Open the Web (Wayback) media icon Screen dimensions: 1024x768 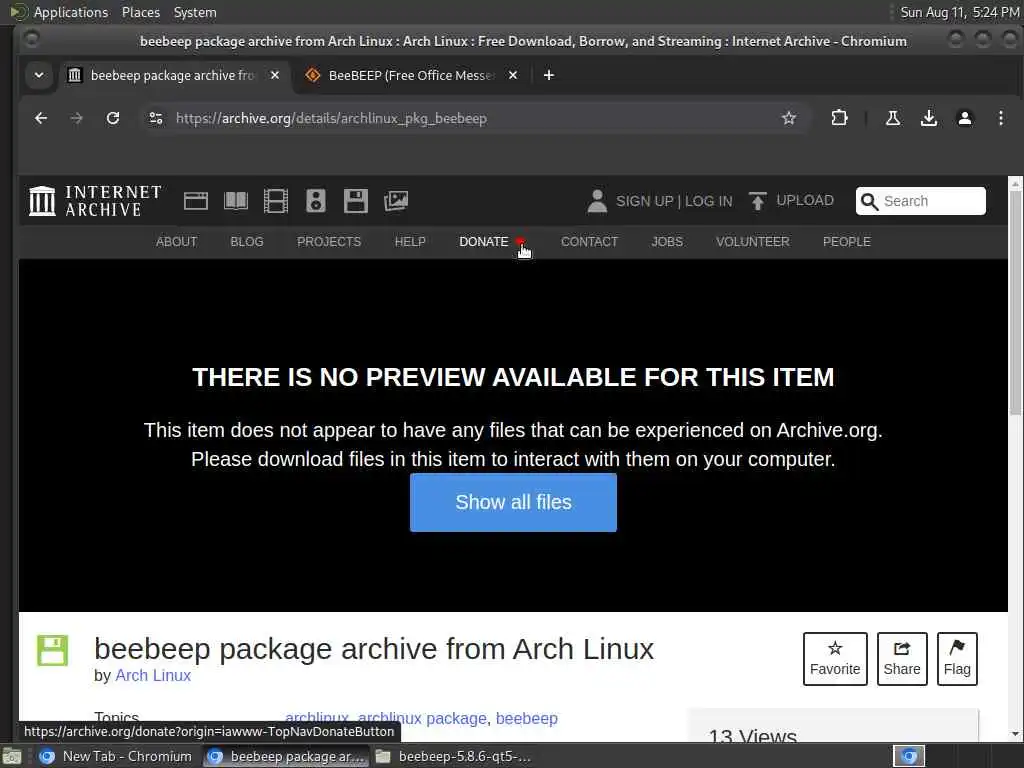195,200
